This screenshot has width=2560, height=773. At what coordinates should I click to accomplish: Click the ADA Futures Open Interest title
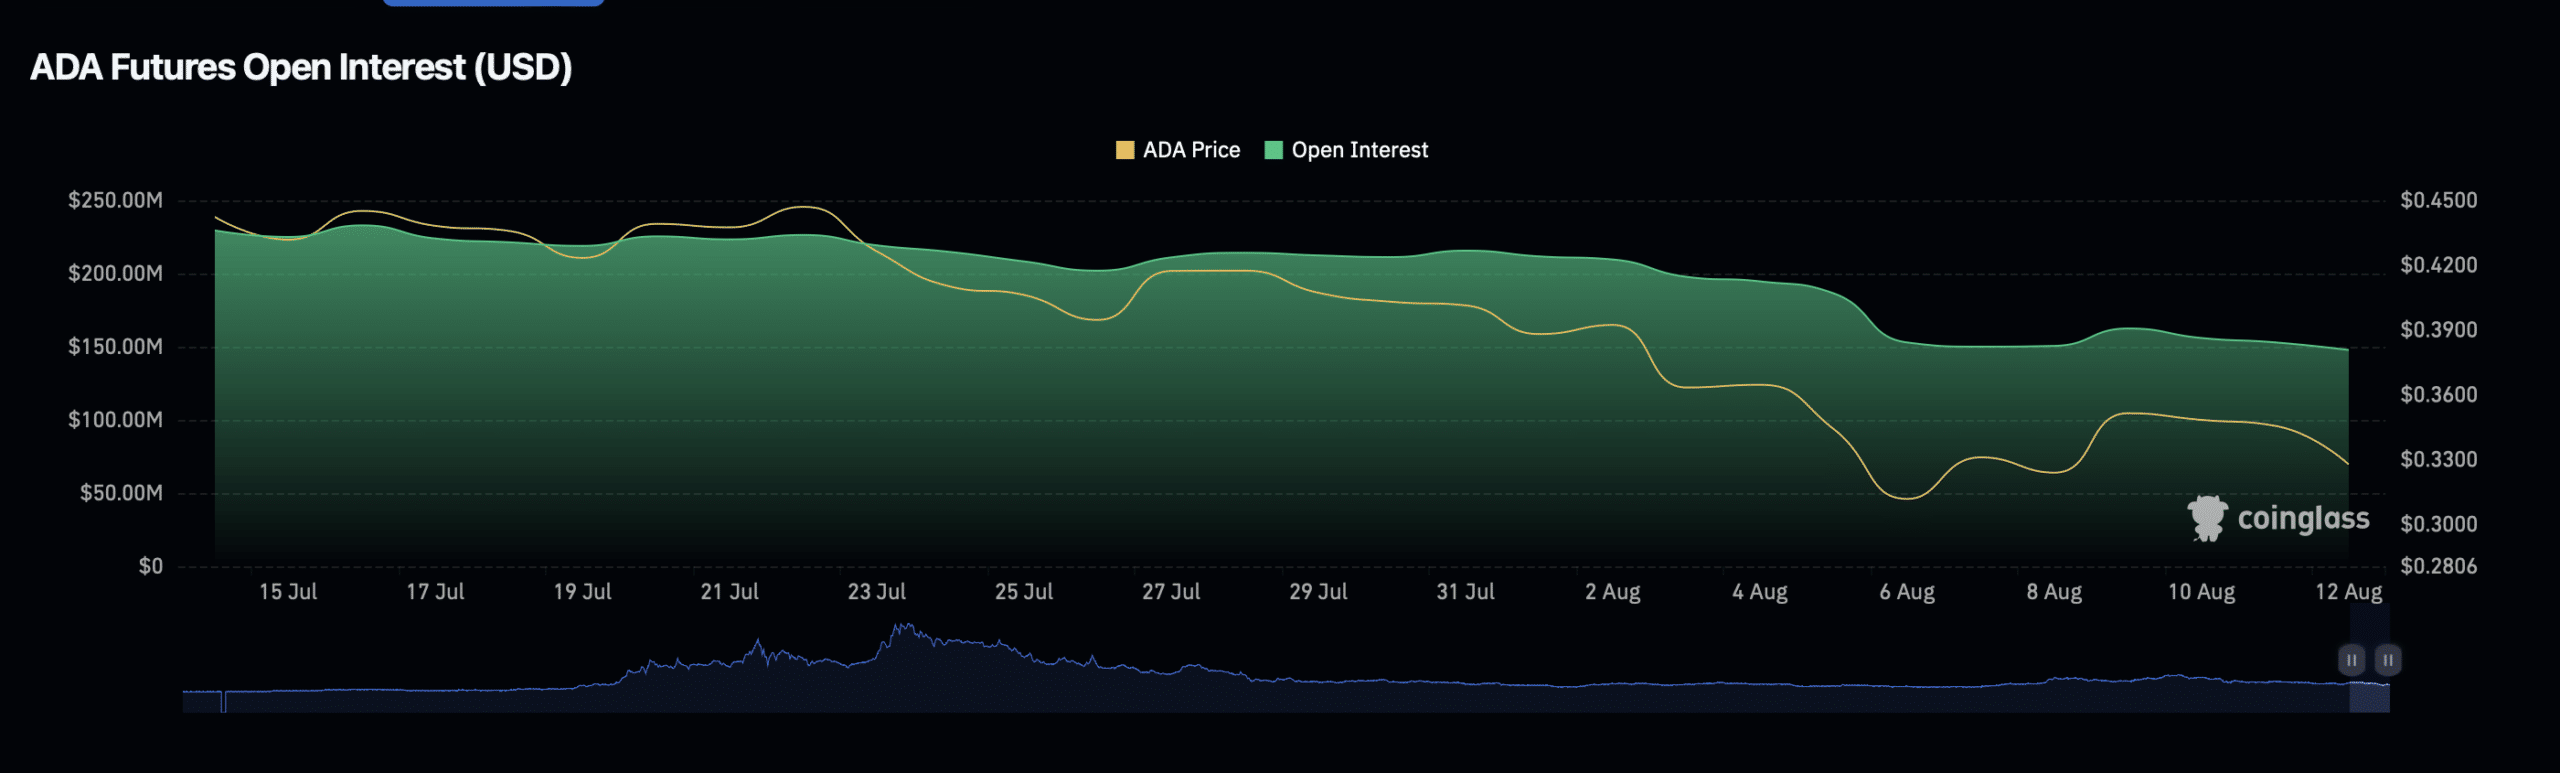301,67
